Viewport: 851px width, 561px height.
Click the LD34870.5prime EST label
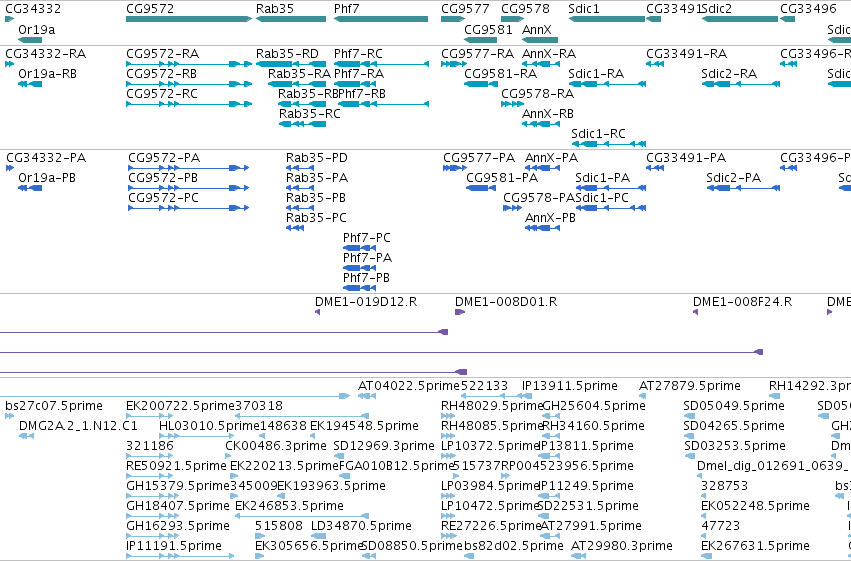[361, 526]
